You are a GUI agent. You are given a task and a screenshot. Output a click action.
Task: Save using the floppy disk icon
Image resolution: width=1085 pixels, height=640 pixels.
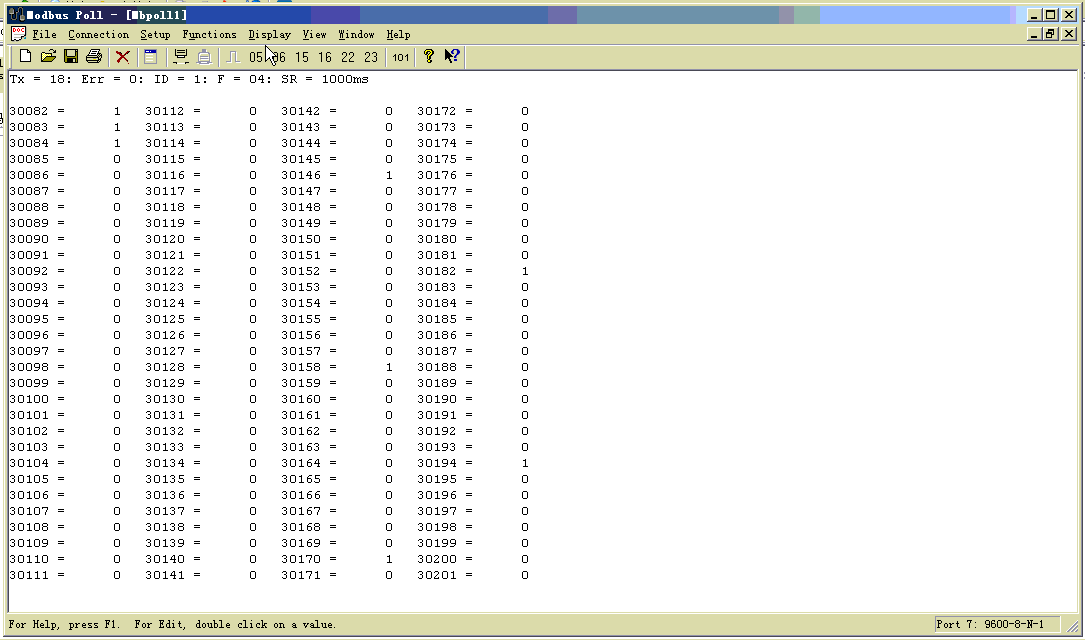(x=71, y=57)
